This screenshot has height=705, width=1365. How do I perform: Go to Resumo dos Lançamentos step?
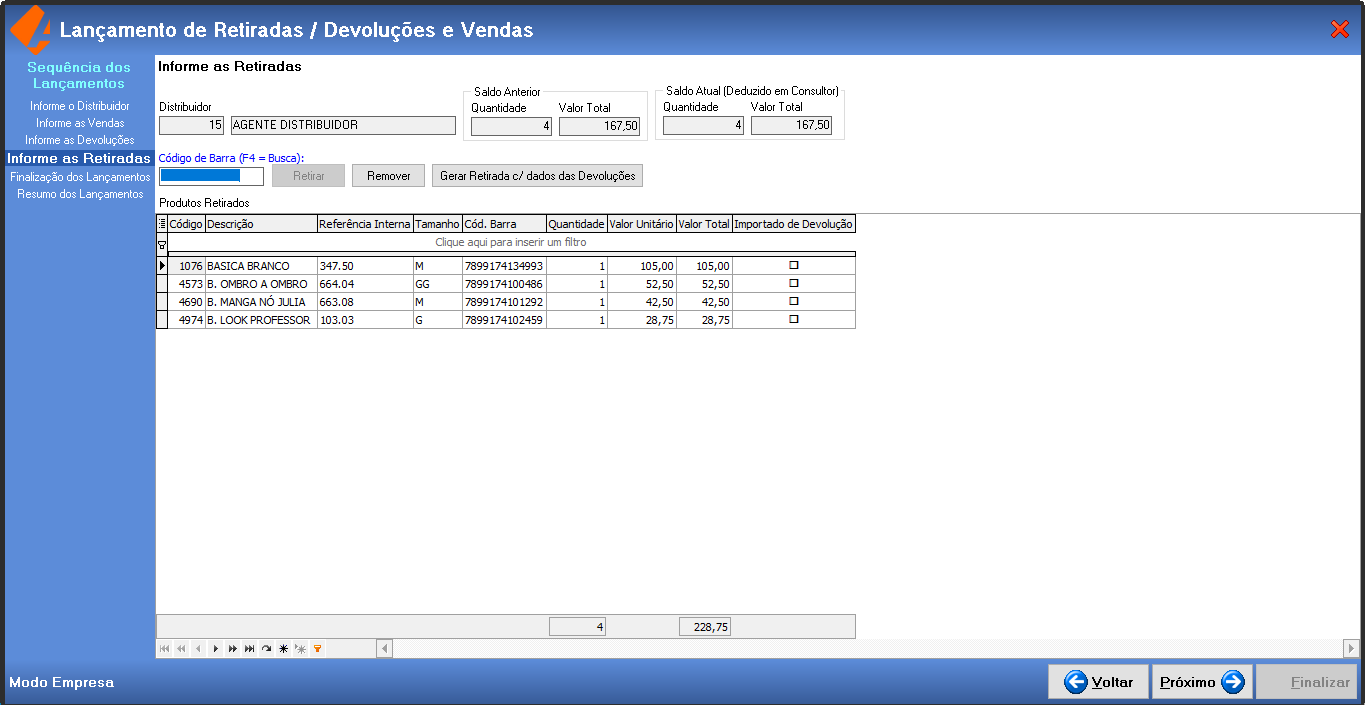80,194
